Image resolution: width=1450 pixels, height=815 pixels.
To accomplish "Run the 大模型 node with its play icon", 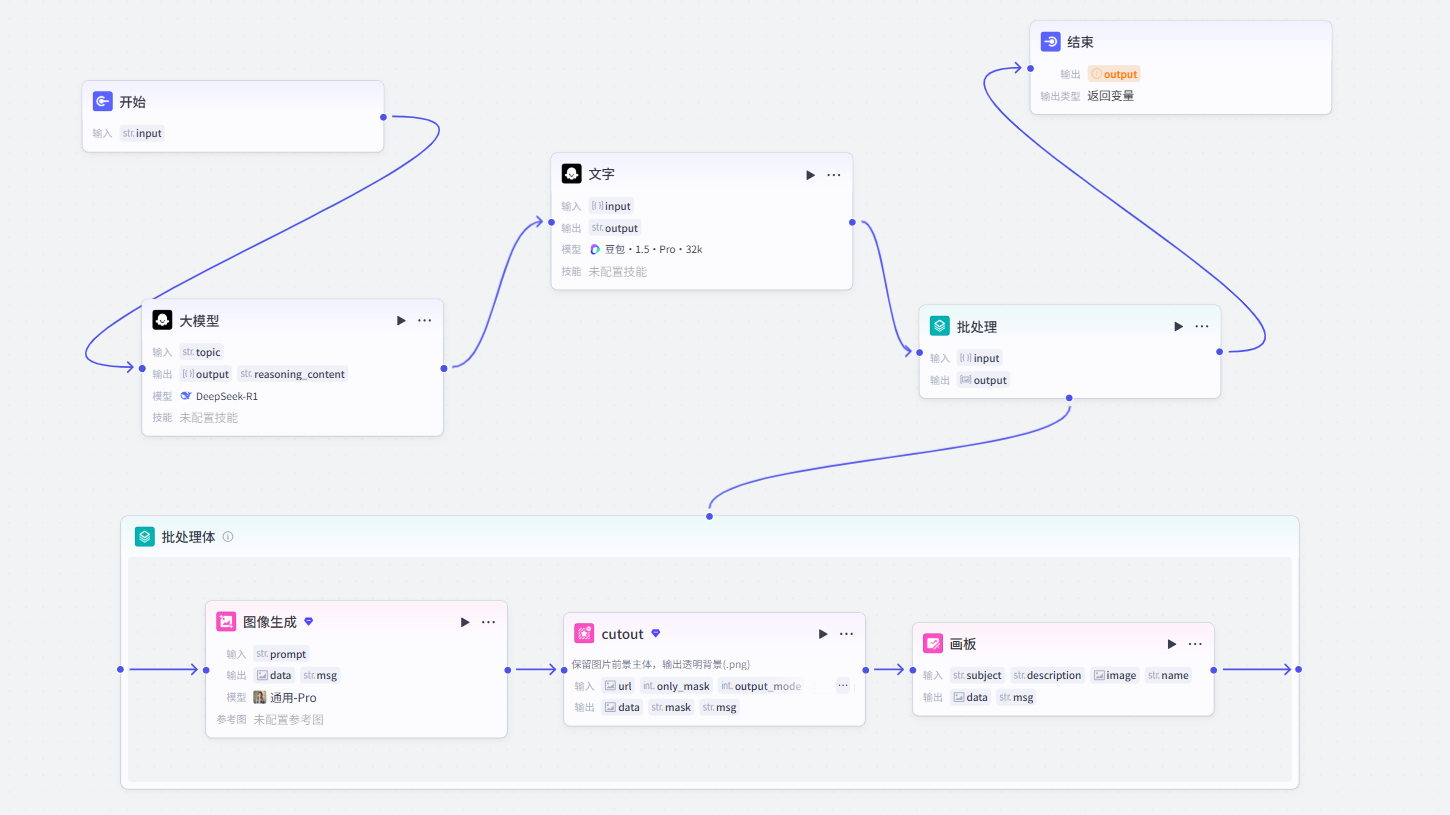I will point(401,321).
